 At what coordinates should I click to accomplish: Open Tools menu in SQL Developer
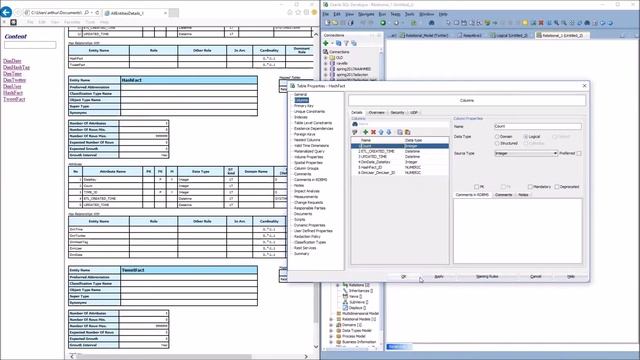409,14
